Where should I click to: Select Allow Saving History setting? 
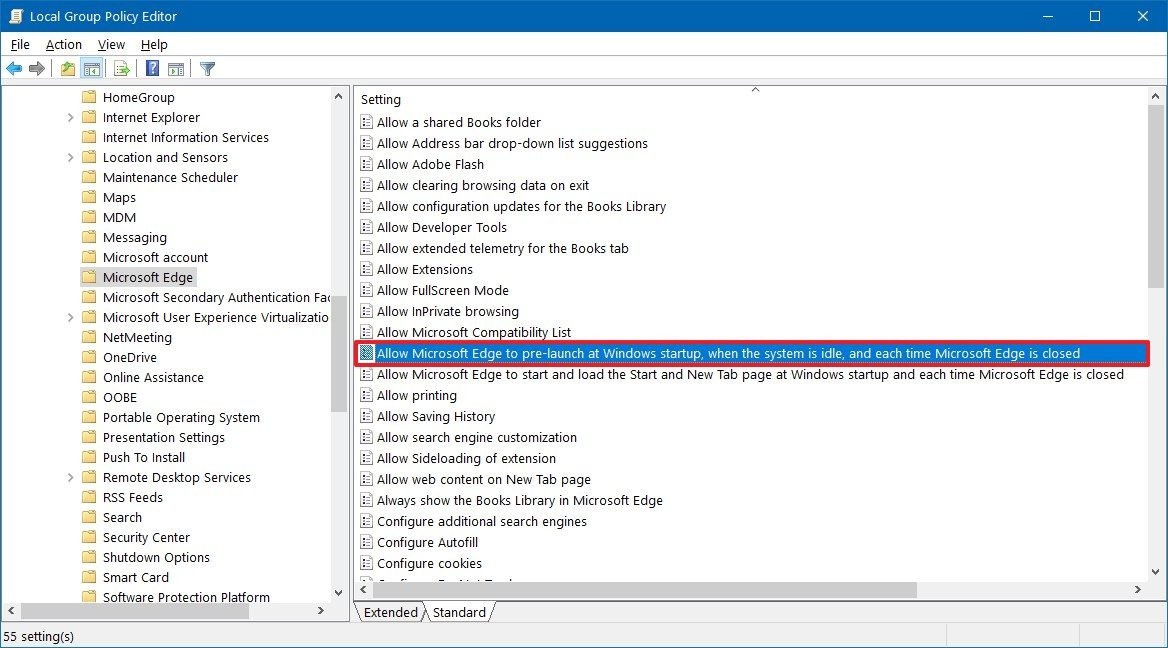click(x=436, y=416)
